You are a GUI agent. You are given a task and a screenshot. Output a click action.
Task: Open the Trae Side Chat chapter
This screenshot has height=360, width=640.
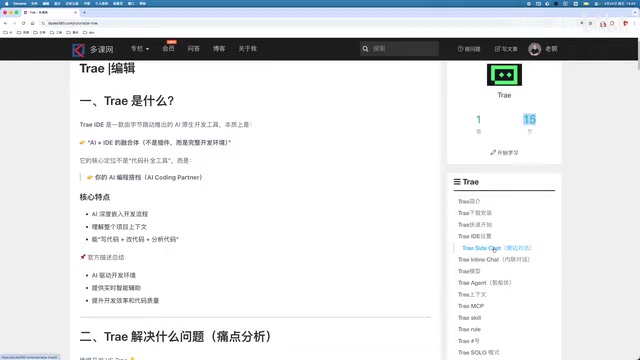(x=497, y=248)
